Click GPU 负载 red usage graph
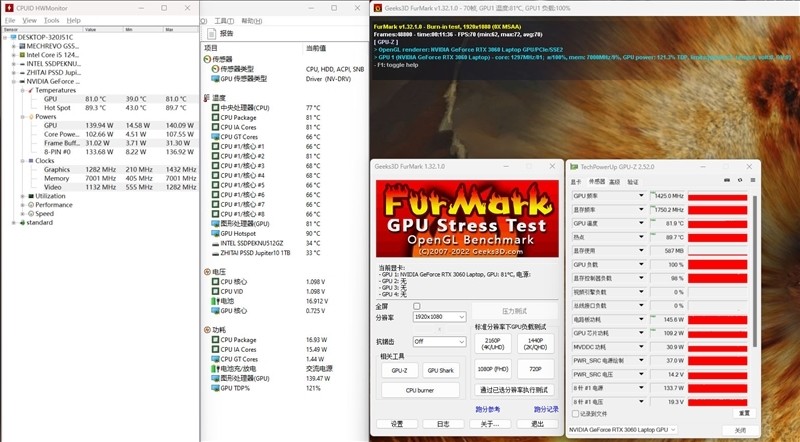 pyautogui.click(x=717, y=265)
